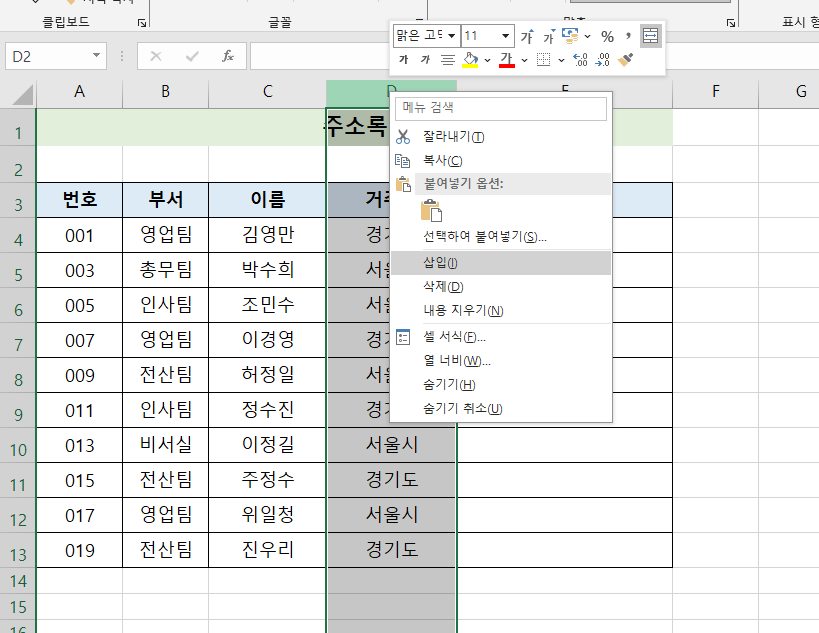Toggle italic in the mini toolbar
The image size is (819, 633).
pyautogui.click(x=425, y=60)
